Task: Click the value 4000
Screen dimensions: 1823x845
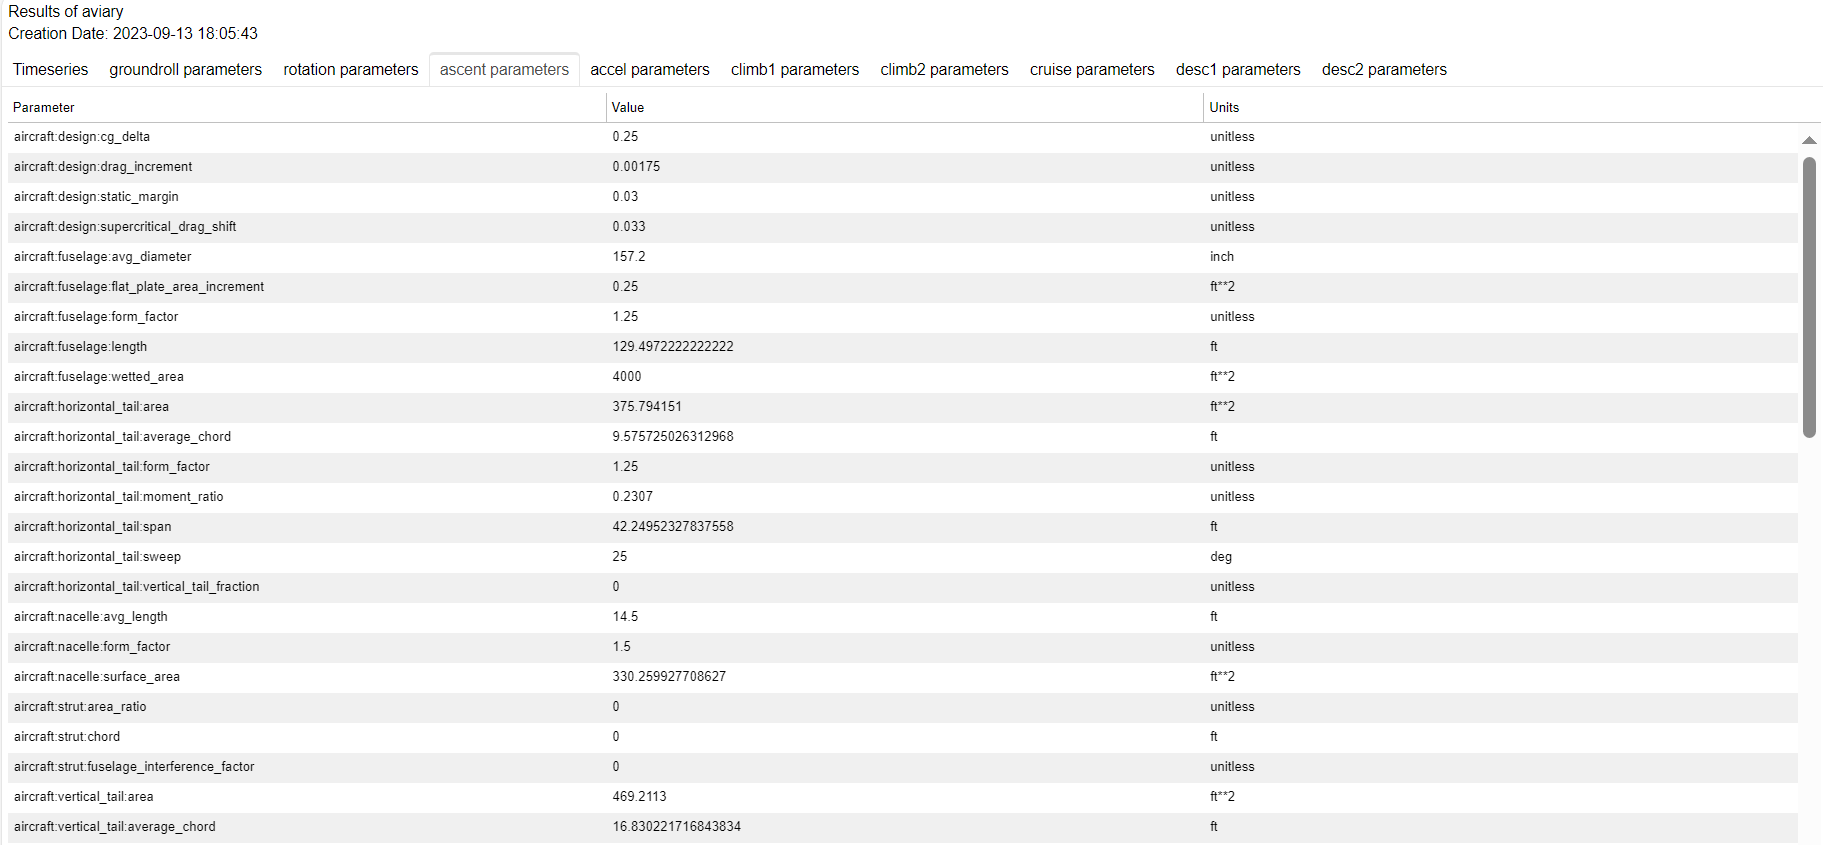Action: click(x=627, y=377)
